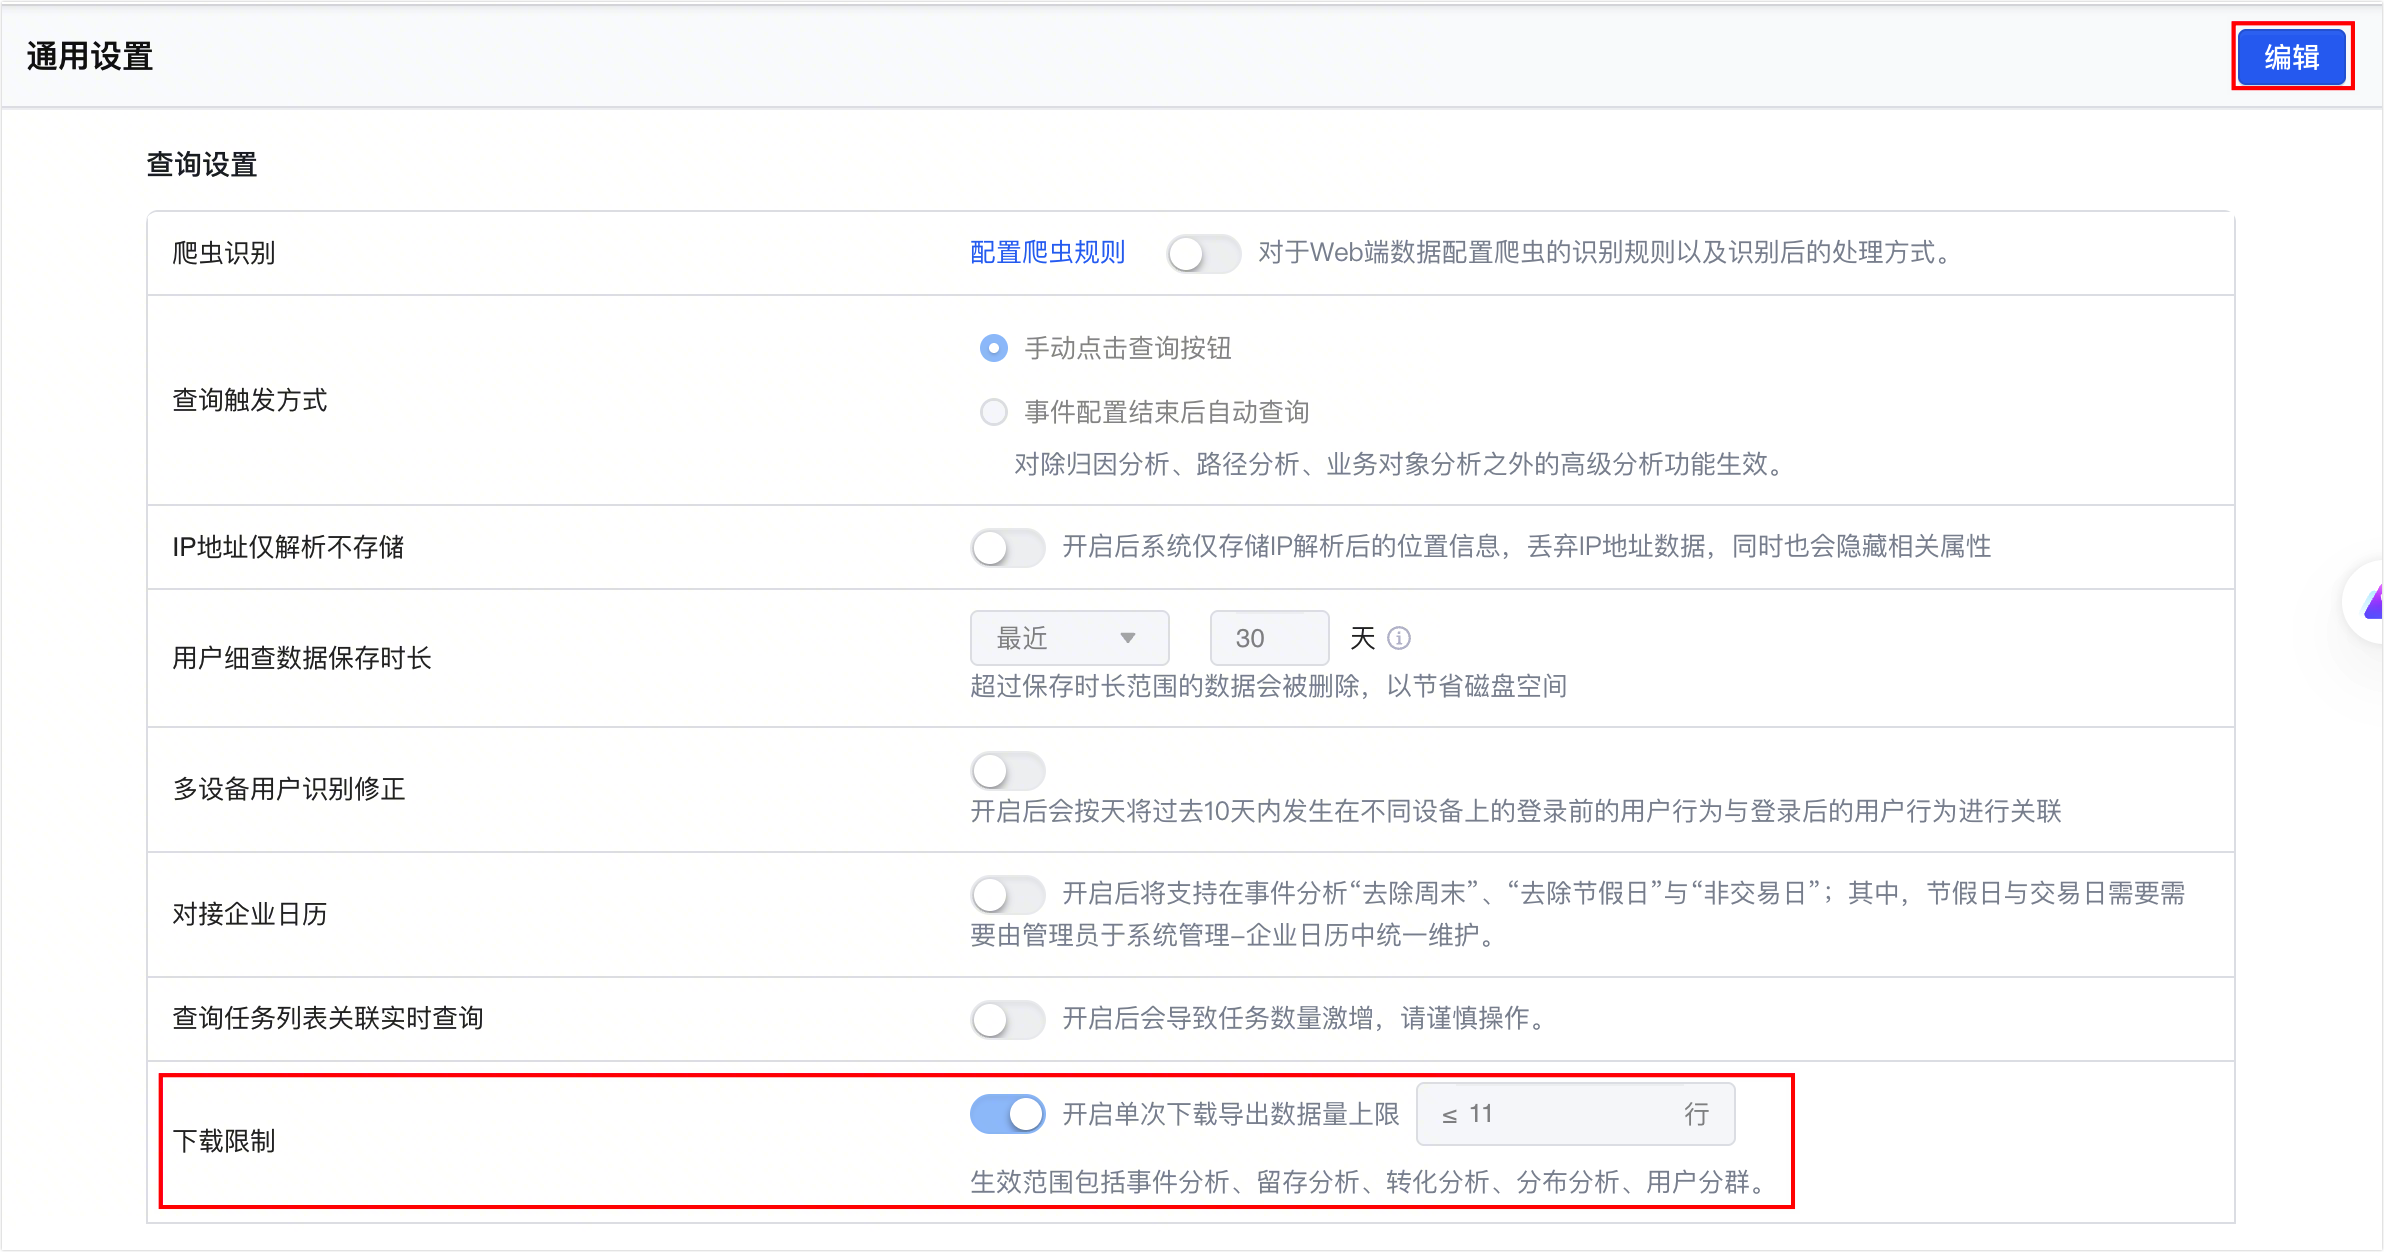
Task: Click the 查询触发方式 row label
Action: tap(250, 400)
